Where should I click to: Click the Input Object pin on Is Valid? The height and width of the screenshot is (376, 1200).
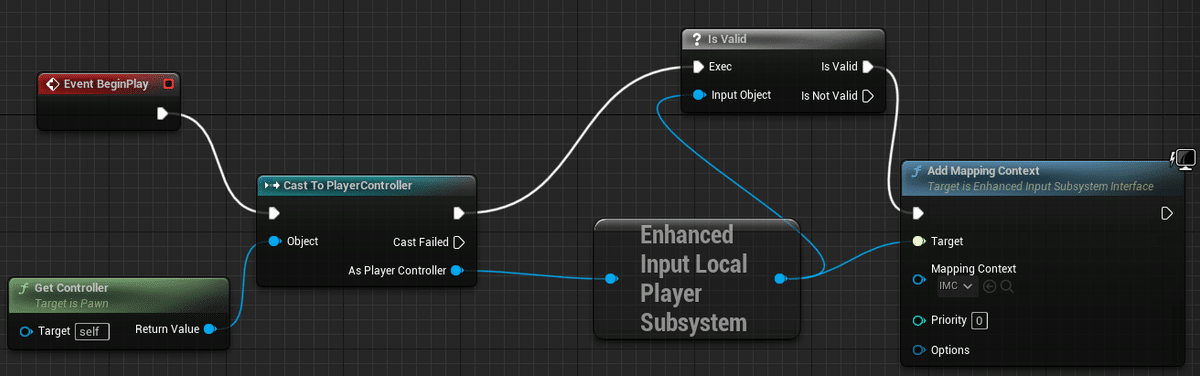(x=699, y=96)
